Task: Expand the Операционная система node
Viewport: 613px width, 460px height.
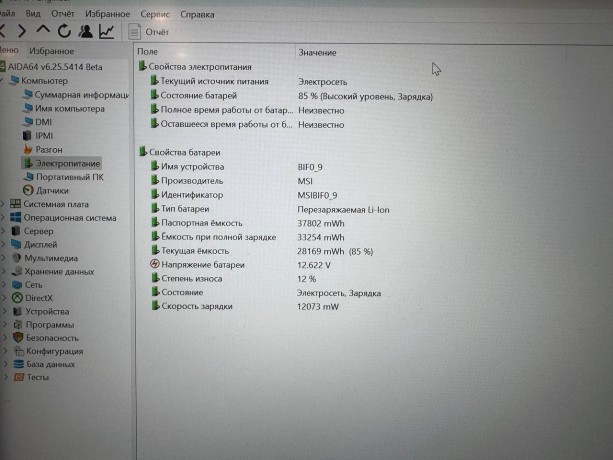Action: (x=3, y=217)
